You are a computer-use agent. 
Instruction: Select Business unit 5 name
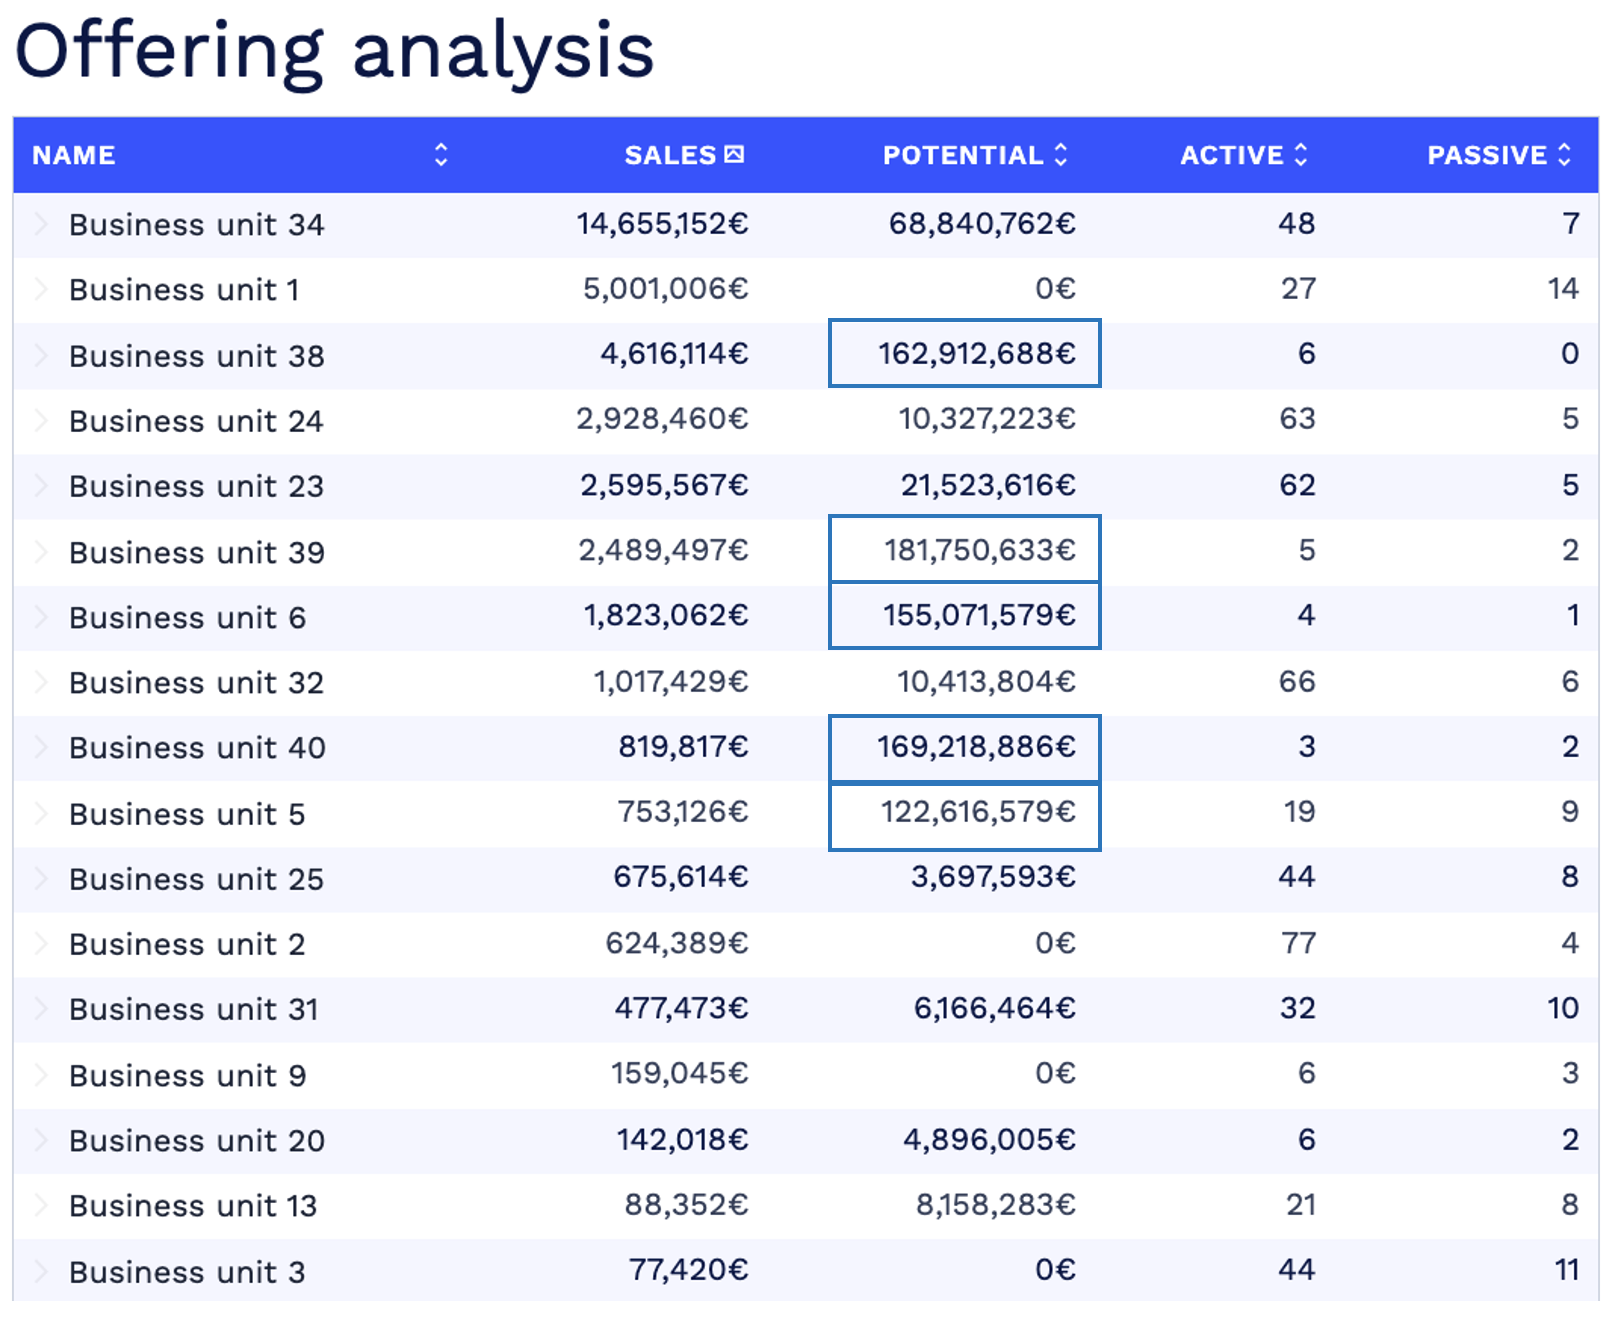point(187,814)
